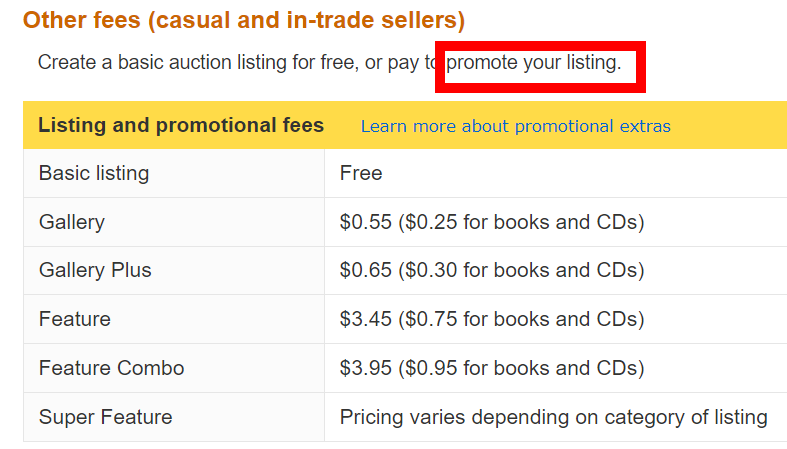This screenshot has width=787, height=449.
Task: Click the "$0.75 for books and CDs" note
Action: (x=521, y=319)
